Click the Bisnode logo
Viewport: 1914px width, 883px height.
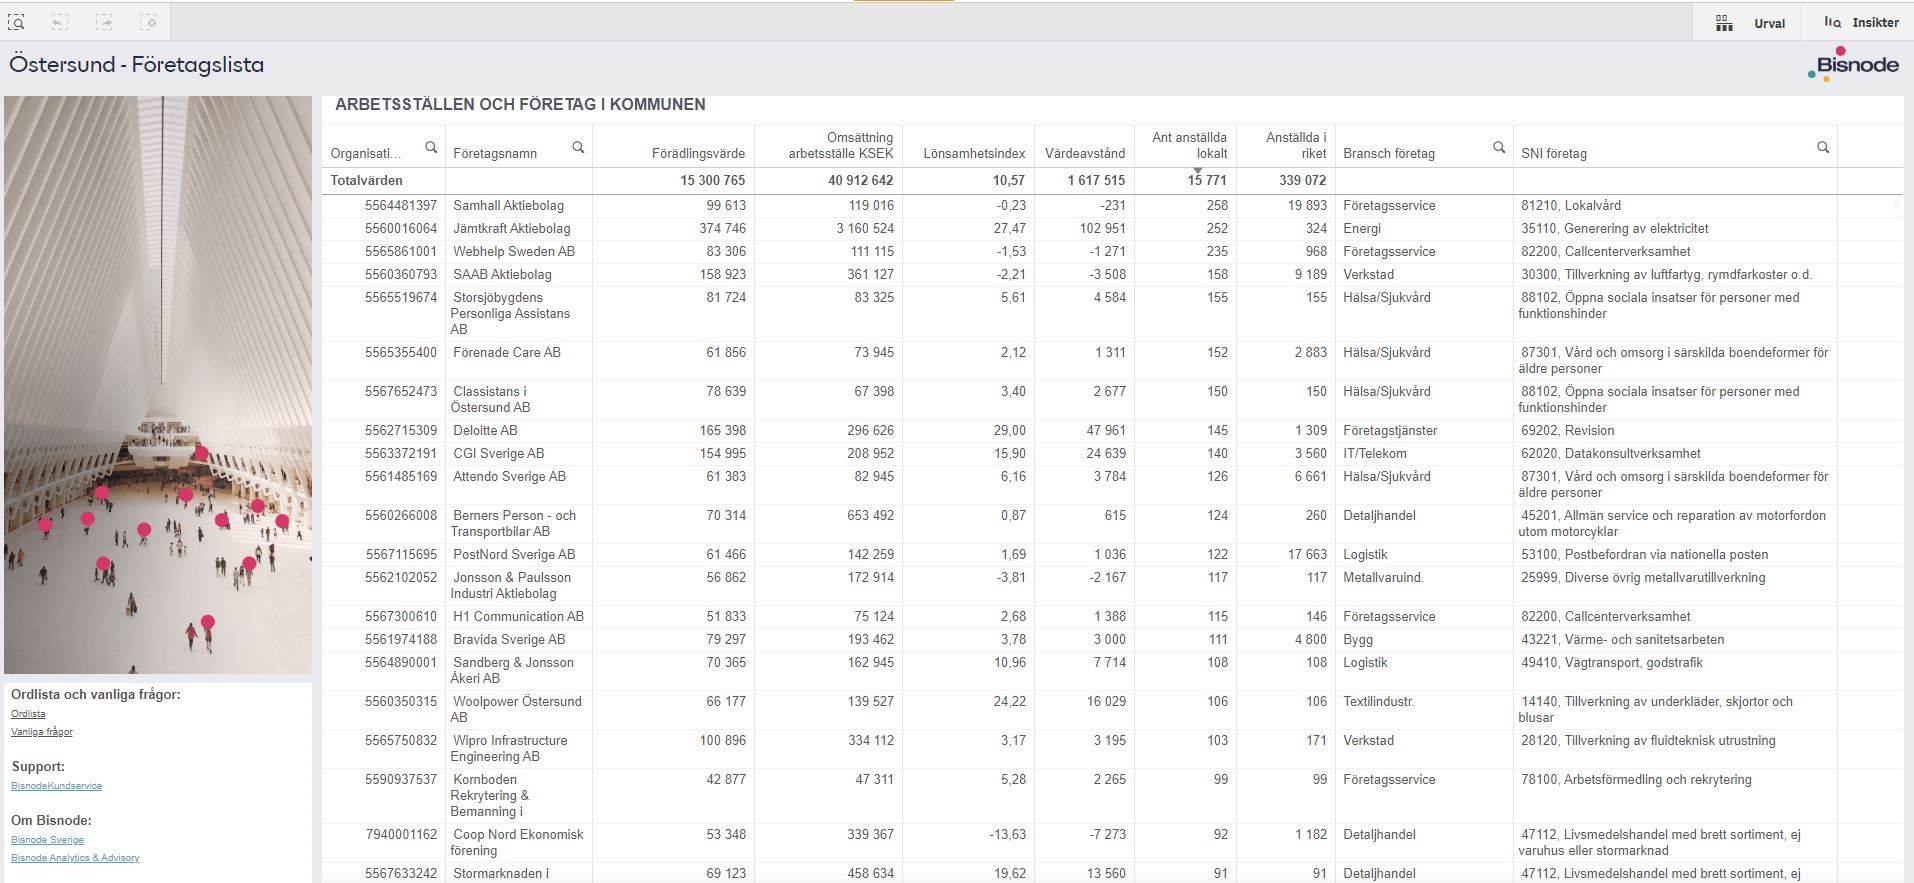pos(1853,63)
